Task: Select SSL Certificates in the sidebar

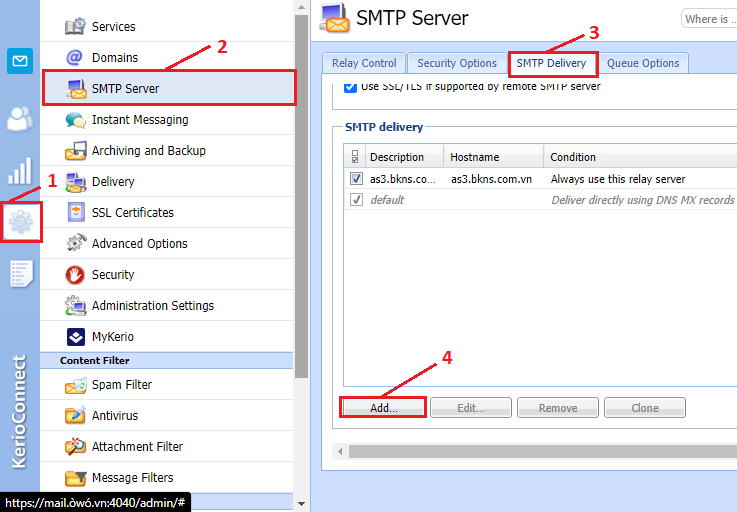Action: click(x=132, y=213)
